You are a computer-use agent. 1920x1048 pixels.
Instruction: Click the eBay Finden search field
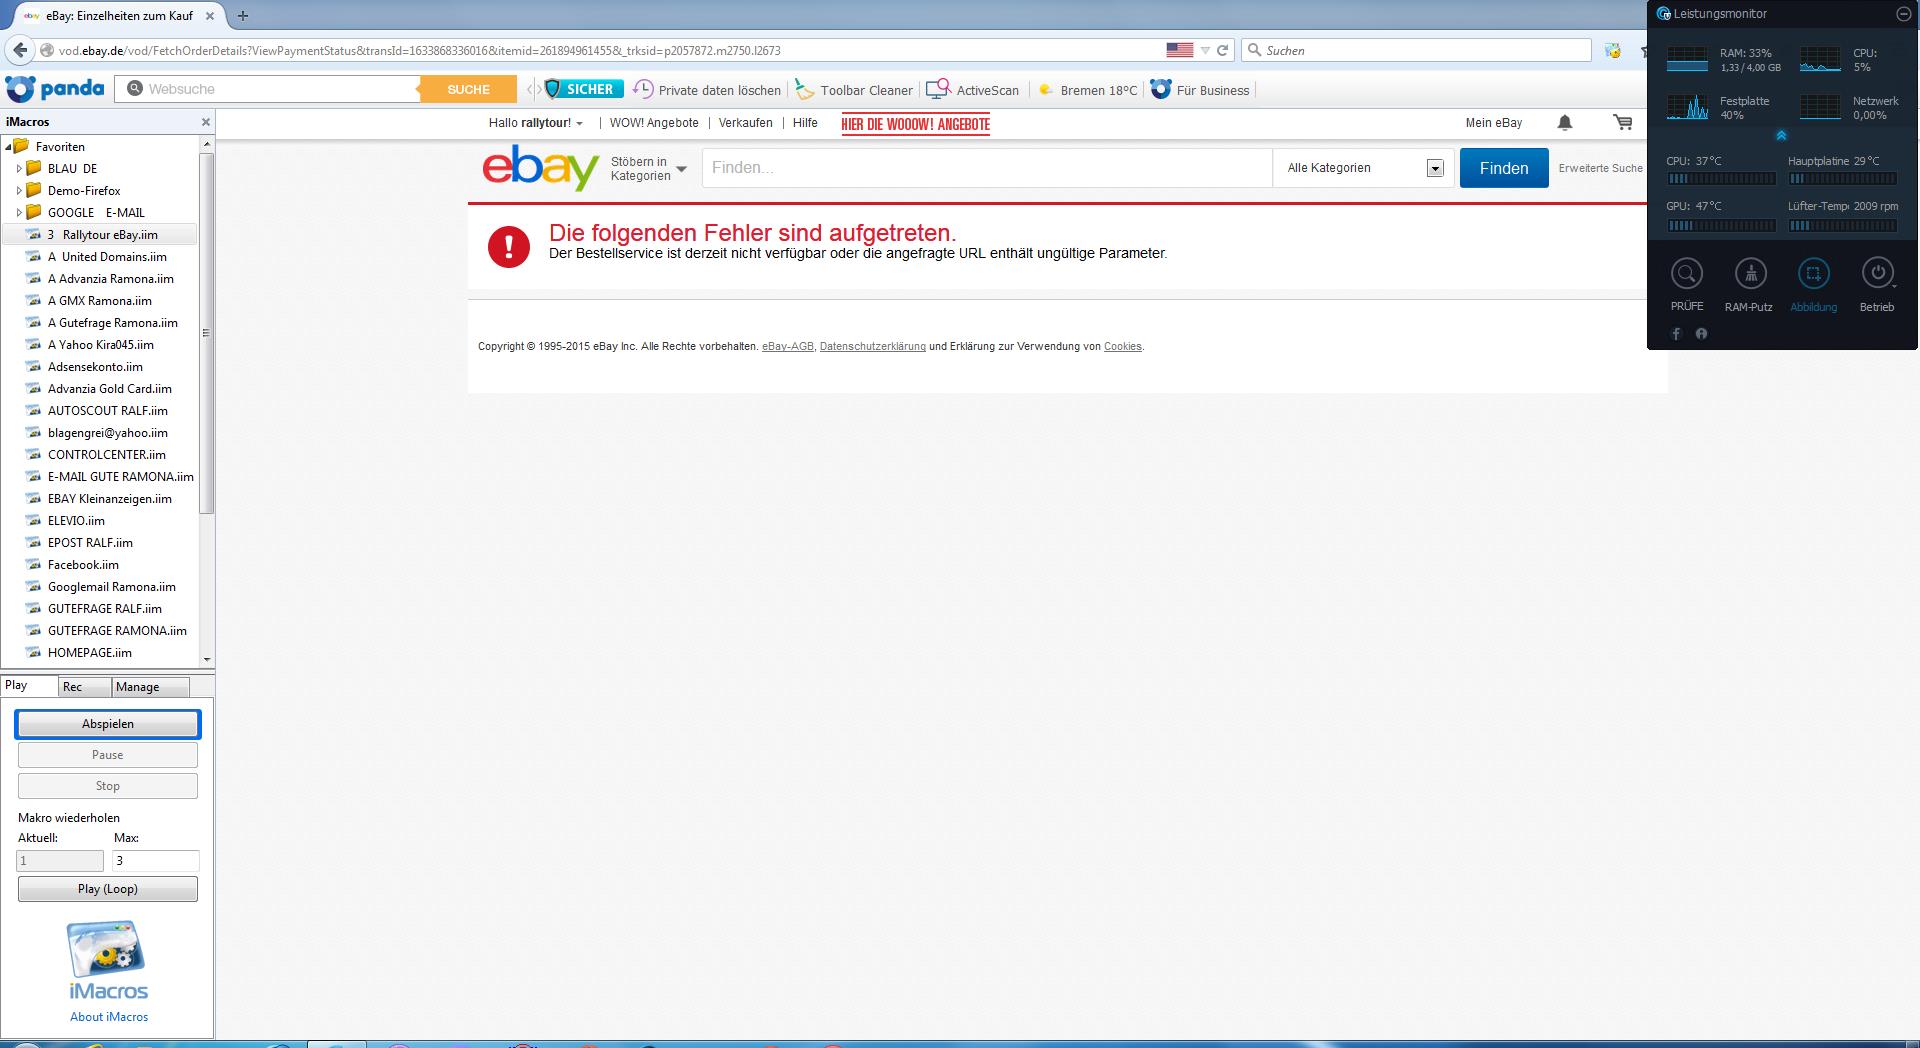987,168
